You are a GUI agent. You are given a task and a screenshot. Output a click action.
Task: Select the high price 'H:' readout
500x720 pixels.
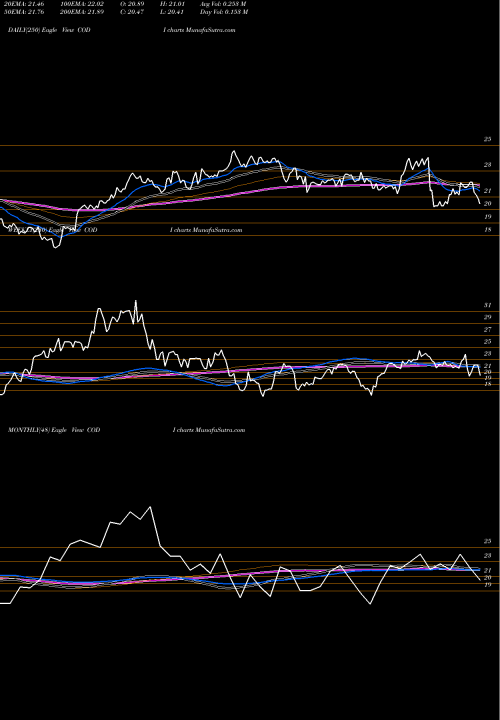pyautogui.click(x=171, y=4)
